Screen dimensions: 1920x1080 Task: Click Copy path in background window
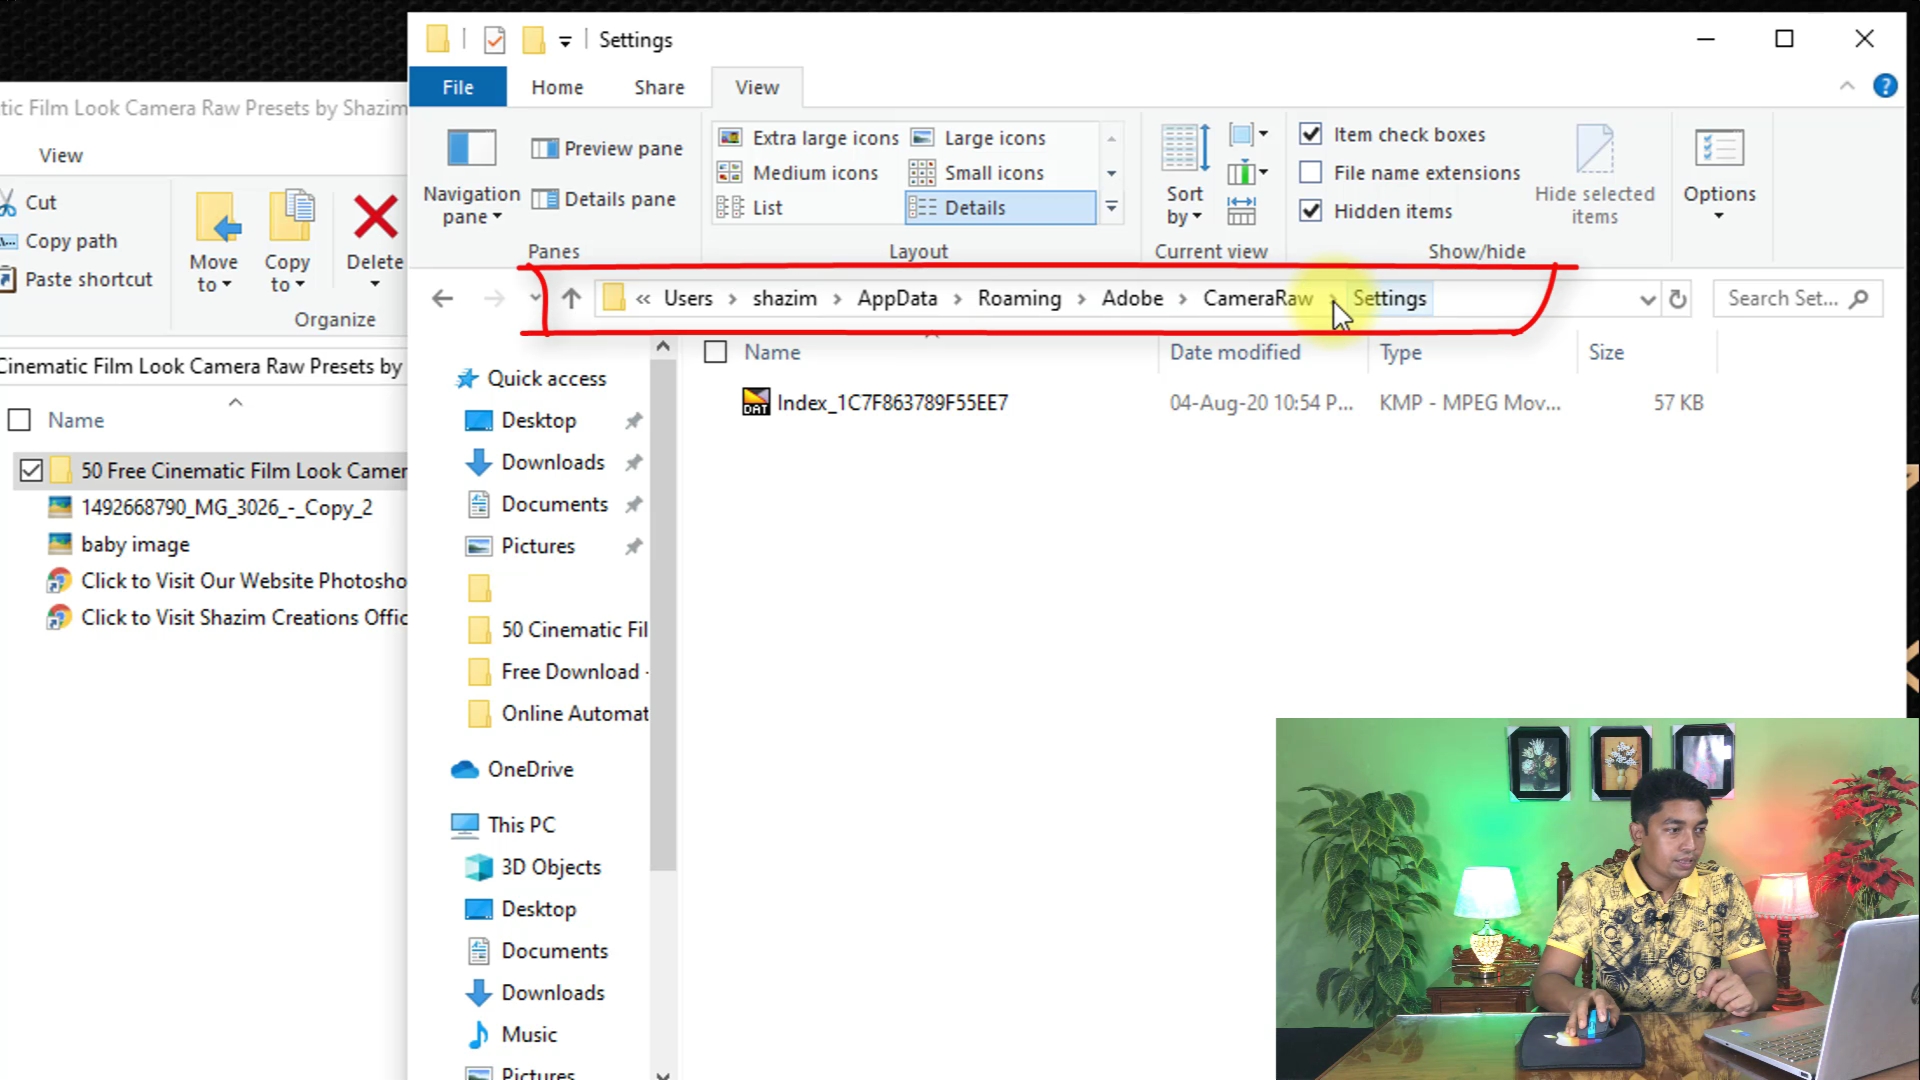point(60,241)
